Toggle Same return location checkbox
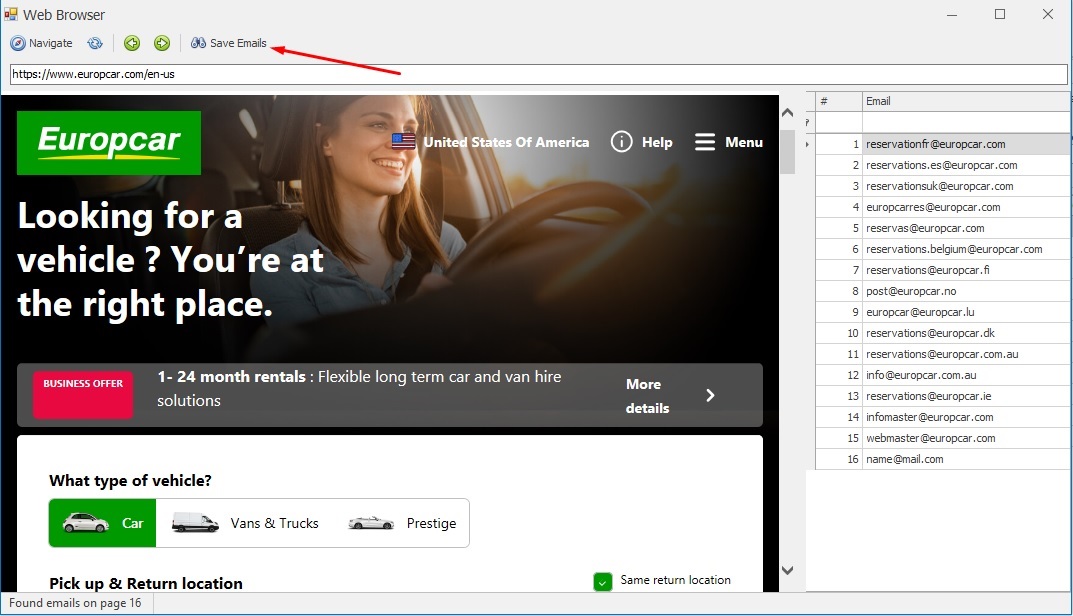This screenshot has width=1073, height=616. [x=602, y=581]
